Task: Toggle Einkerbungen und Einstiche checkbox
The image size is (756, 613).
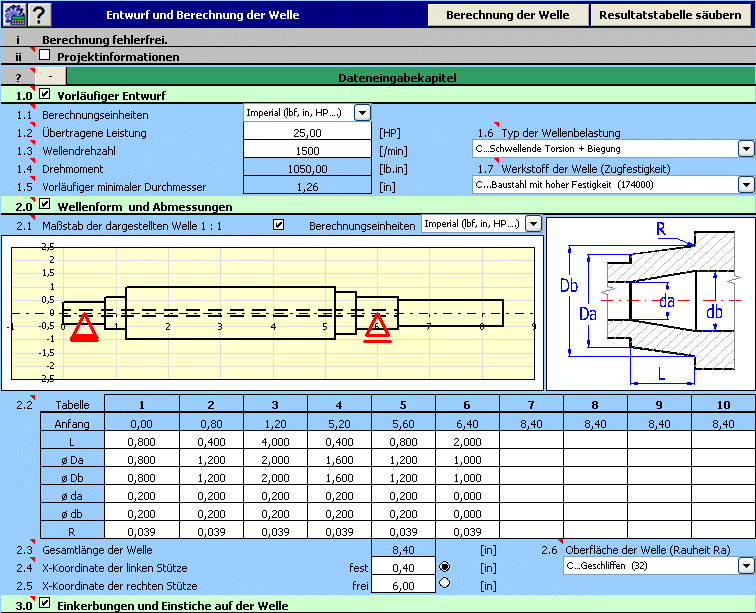Action: click(x=44, y=603)
